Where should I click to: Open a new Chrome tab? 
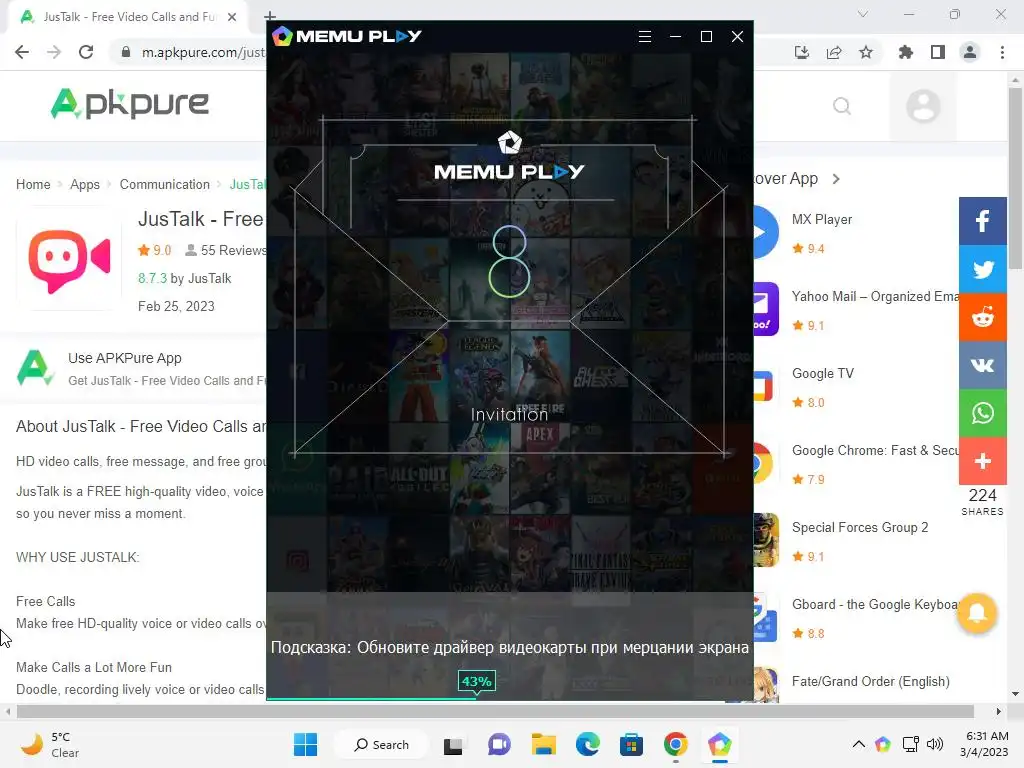pyautogui.click(x=270, y=16)
